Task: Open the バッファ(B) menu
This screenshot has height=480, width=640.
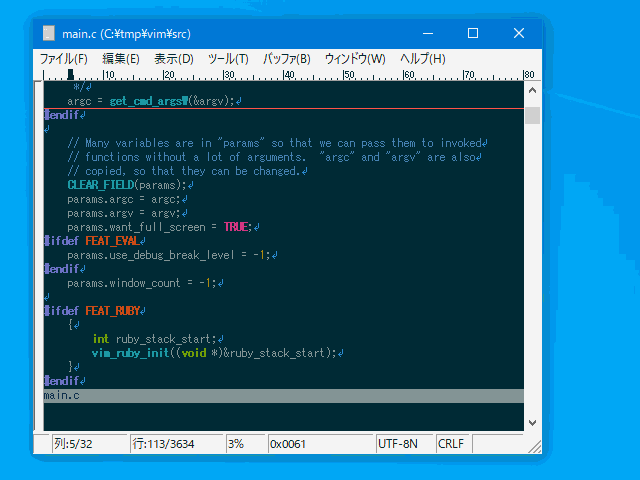Action: pos(287,59)
